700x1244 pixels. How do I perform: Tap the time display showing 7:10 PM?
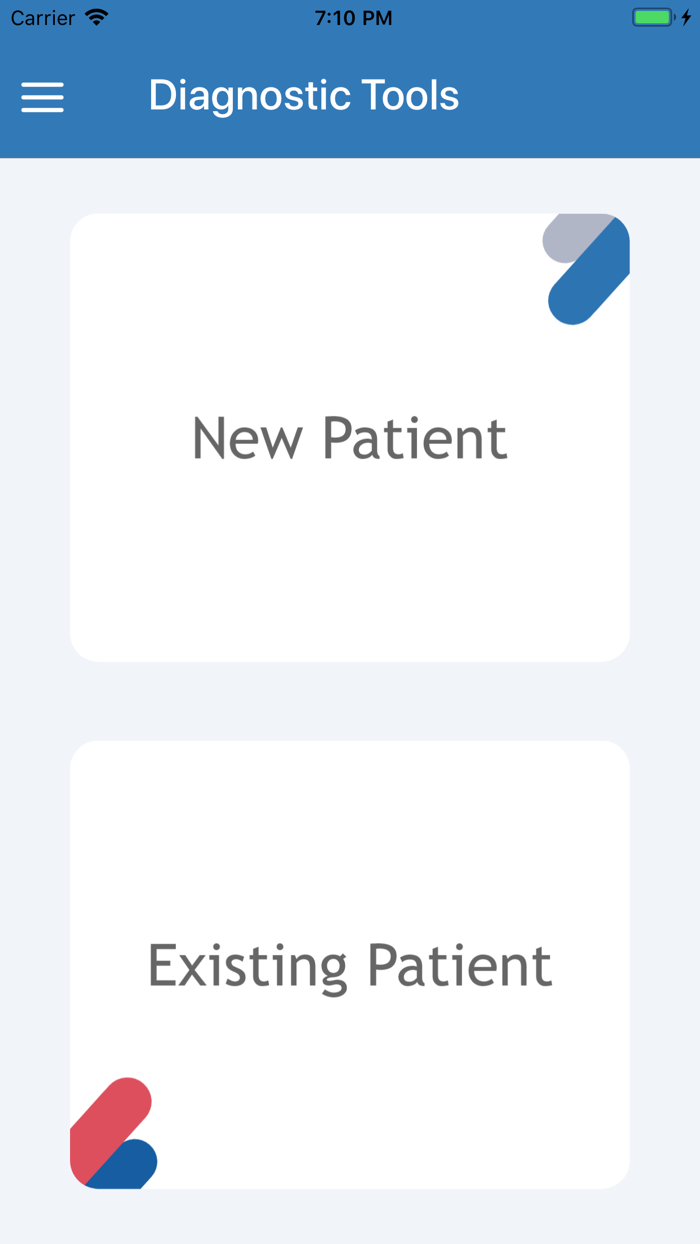(x=355, y=16)
